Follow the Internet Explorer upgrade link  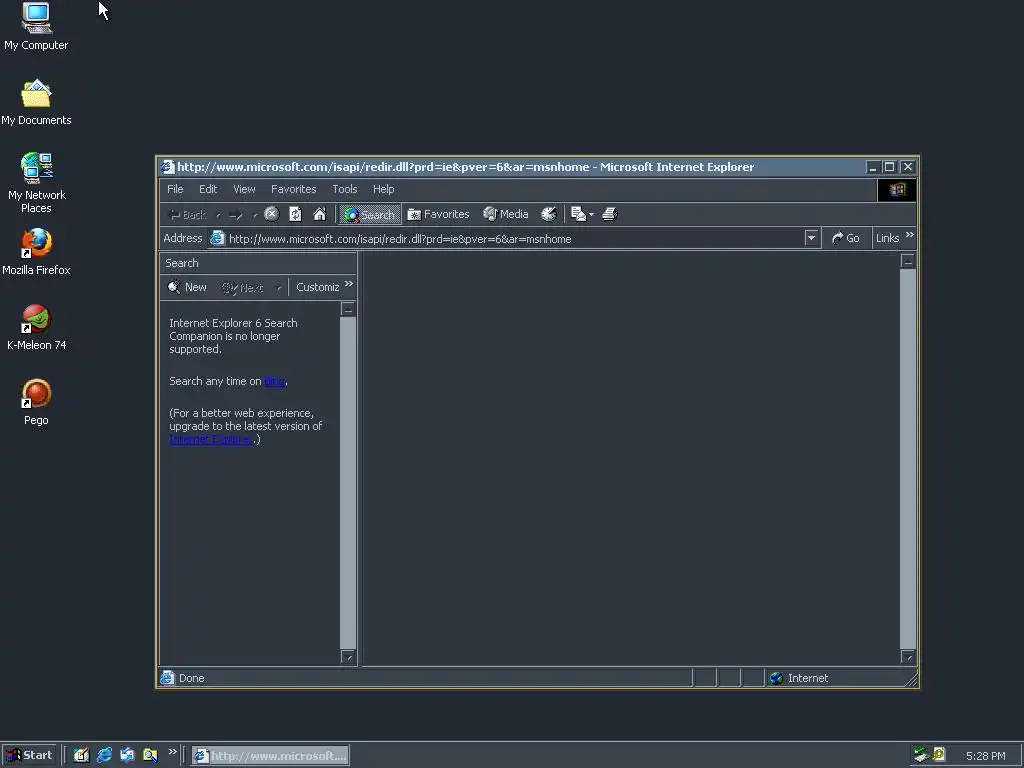(211, 440)
